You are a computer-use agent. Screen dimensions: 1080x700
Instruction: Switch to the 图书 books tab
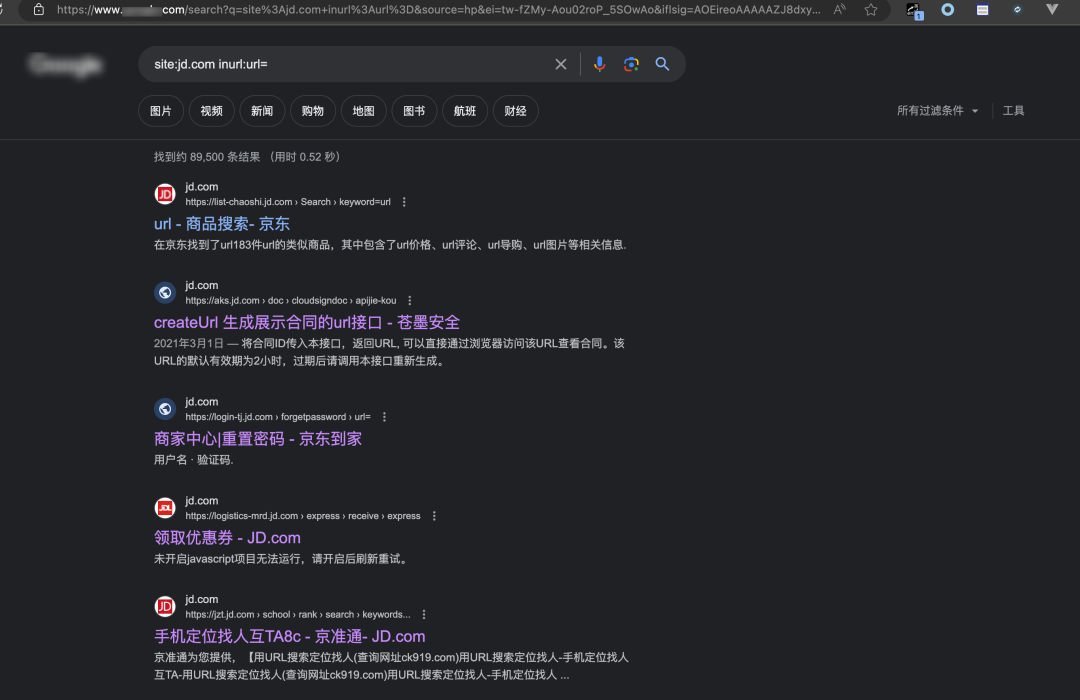point(414,111)
